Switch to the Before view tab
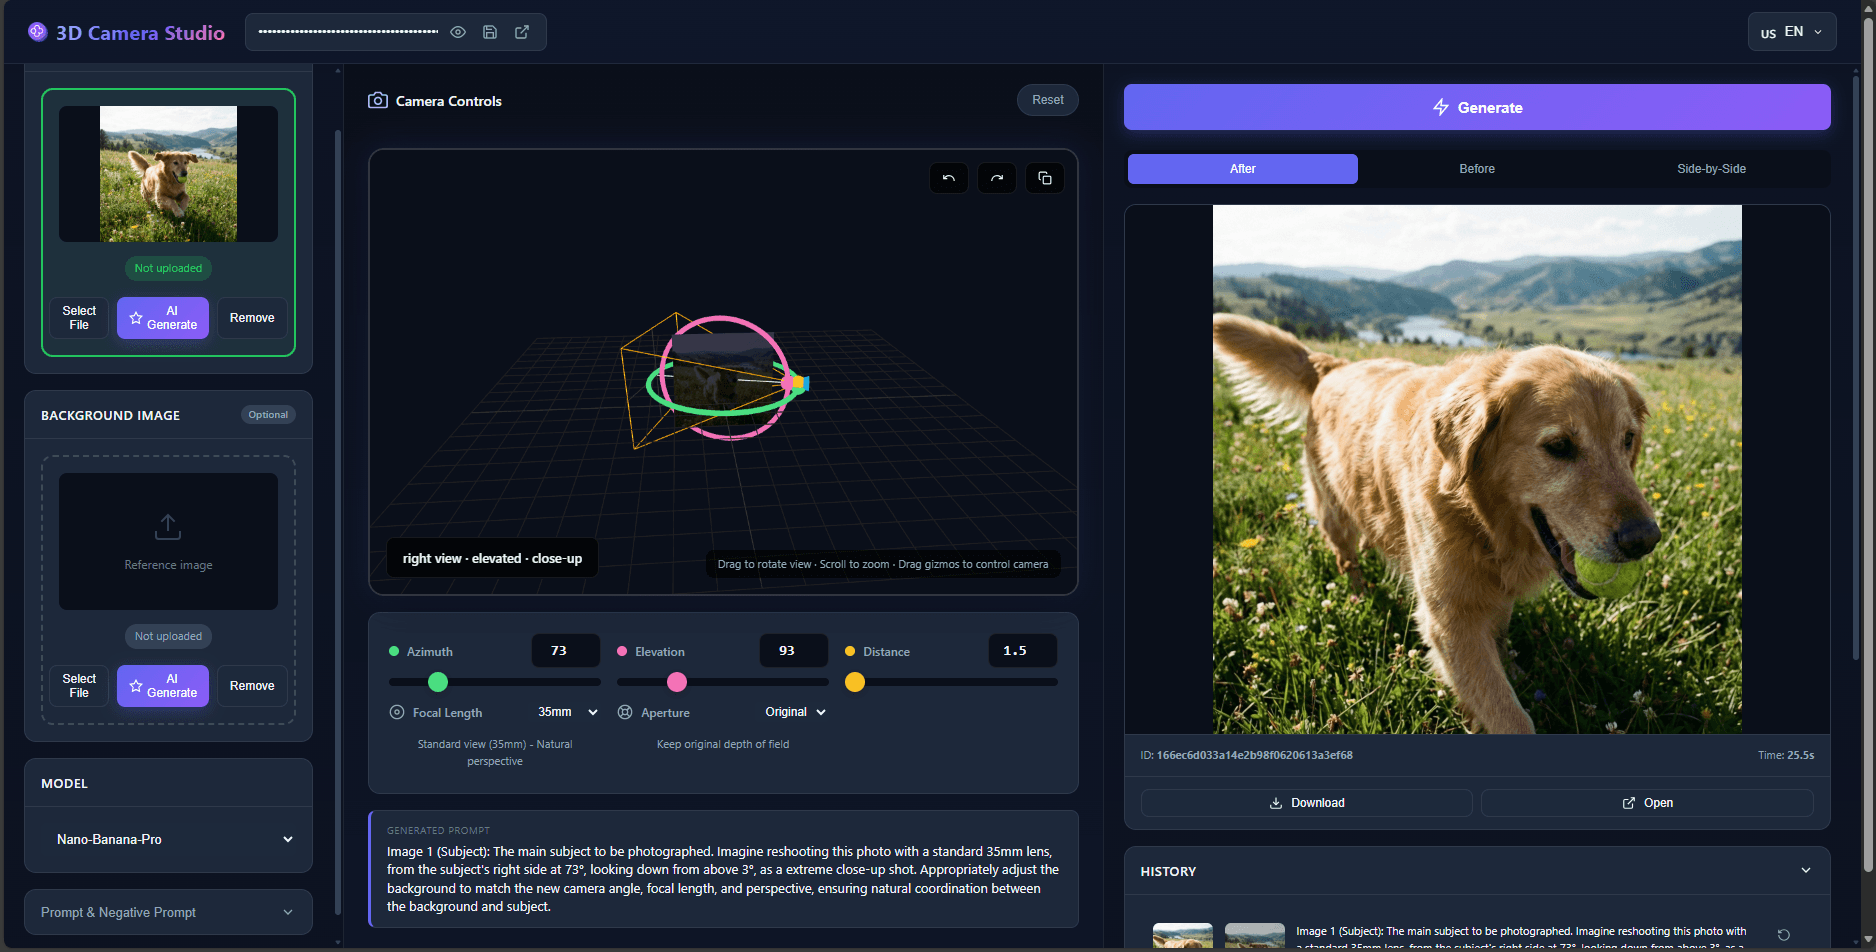Image resolution: width=1876 pixels, height=952 pixels. click(1476, 169)
